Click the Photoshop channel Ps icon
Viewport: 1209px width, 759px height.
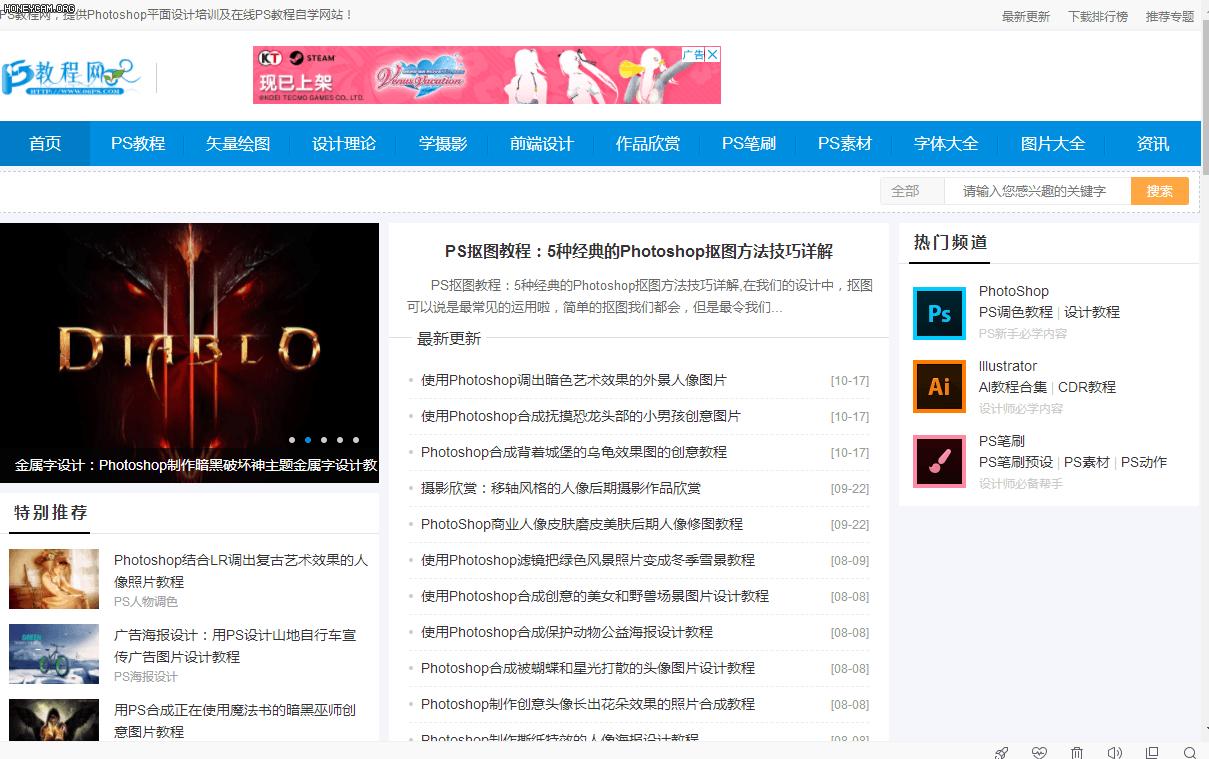938,313
